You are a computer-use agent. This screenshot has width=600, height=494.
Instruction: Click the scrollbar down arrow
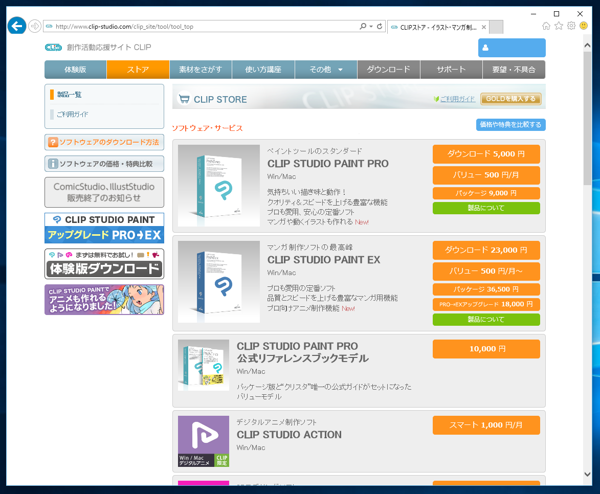click(x=587, y=474)
